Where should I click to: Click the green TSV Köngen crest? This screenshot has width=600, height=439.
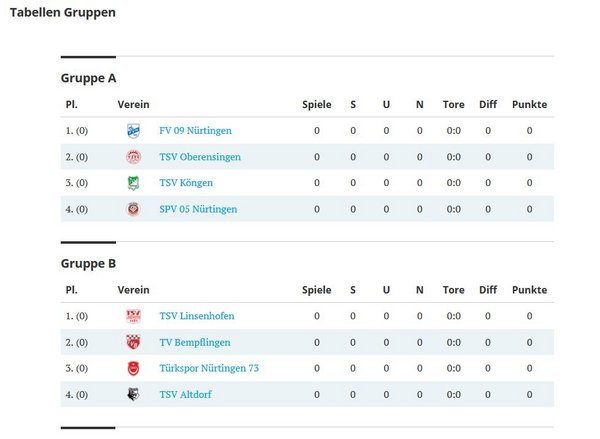point(133,183)
